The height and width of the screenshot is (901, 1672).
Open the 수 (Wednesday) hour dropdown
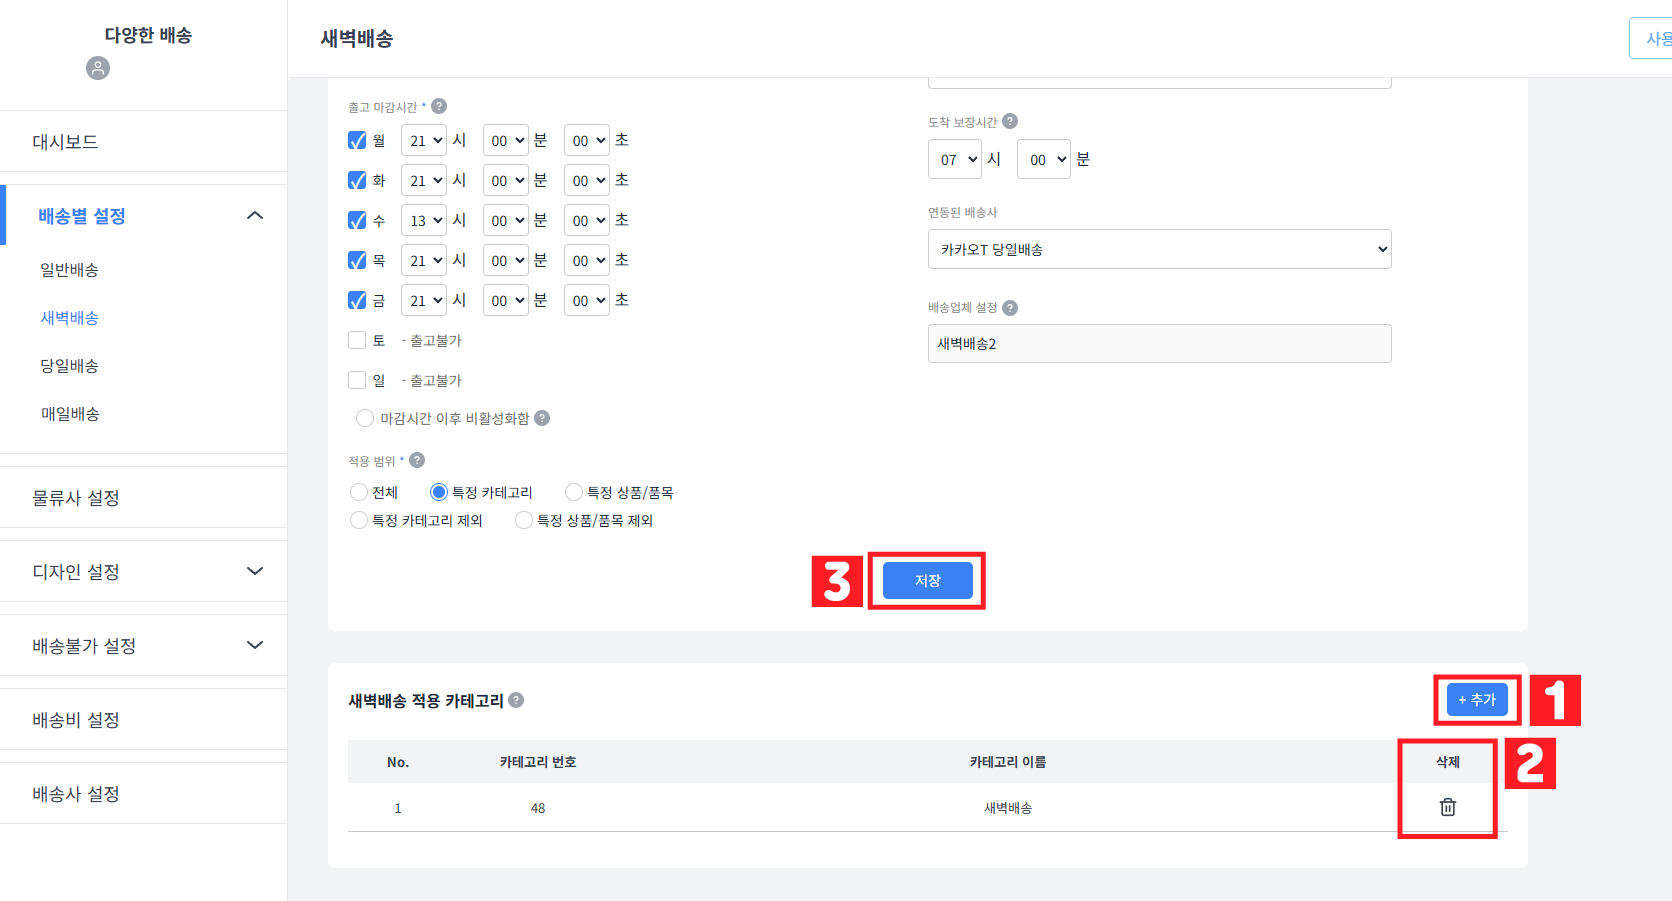click(424, 220)
